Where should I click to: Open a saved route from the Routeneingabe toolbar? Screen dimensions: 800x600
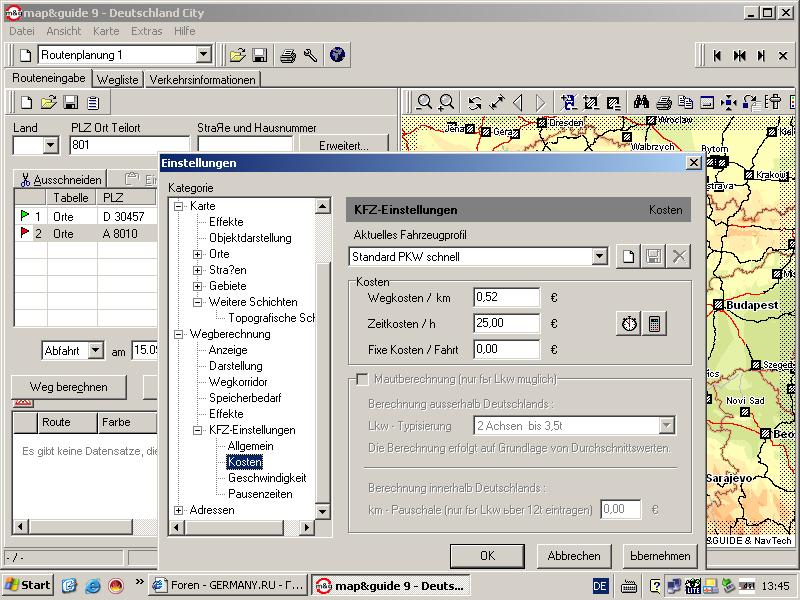click(x=48, y=103)
